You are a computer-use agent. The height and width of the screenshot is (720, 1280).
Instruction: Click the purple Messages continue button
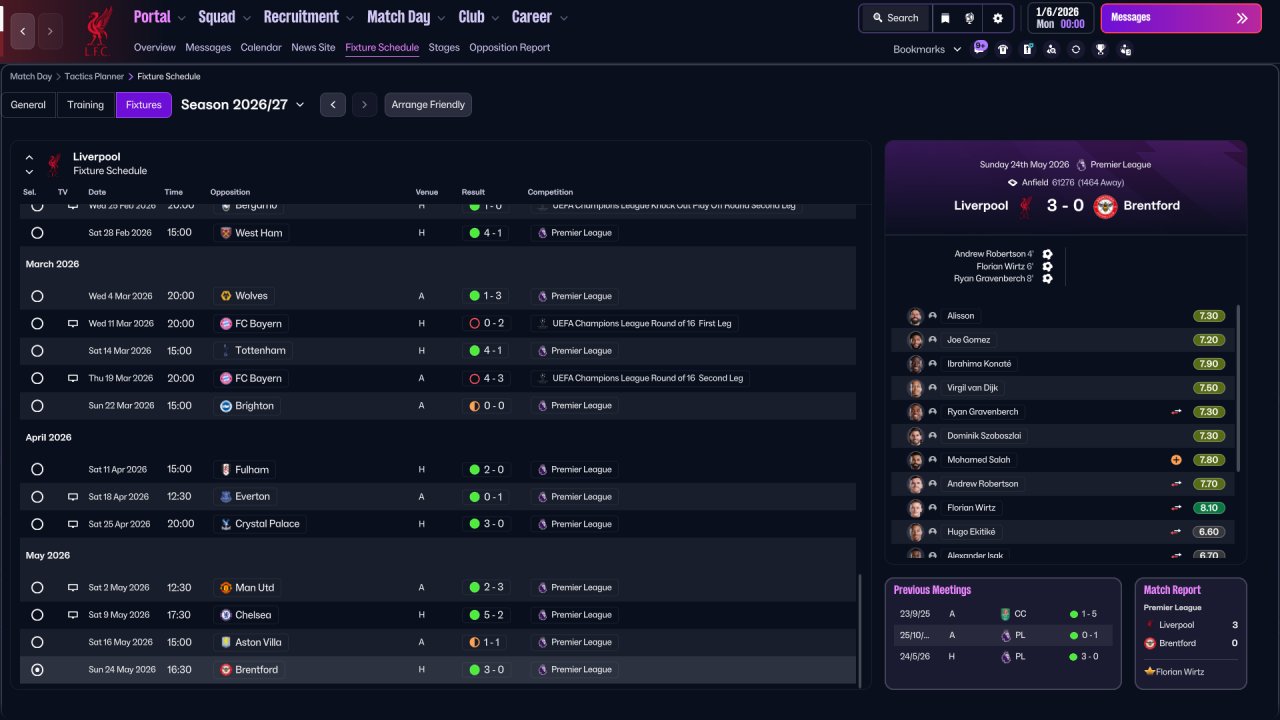tap(1180, 18)
